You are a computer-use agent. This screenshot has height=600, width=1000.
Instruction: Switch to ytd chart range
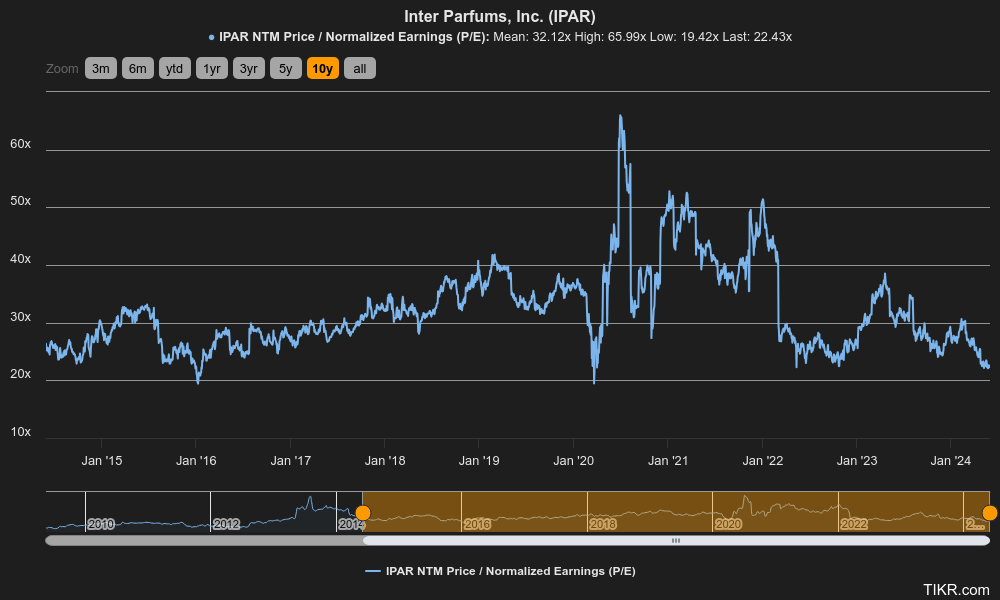(174, 68)
